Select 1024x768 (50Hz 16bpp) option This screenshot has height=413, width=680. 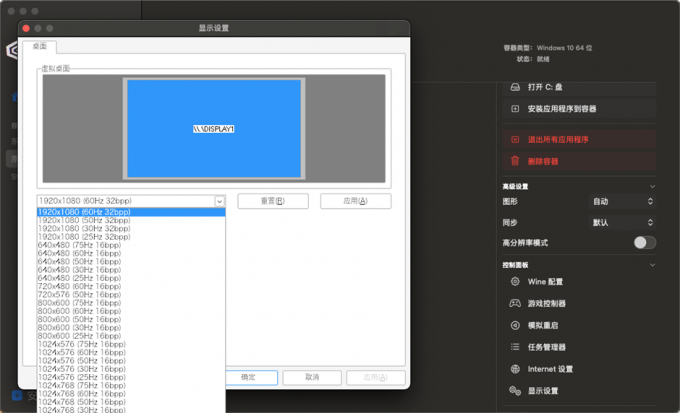tap(131, 402)
